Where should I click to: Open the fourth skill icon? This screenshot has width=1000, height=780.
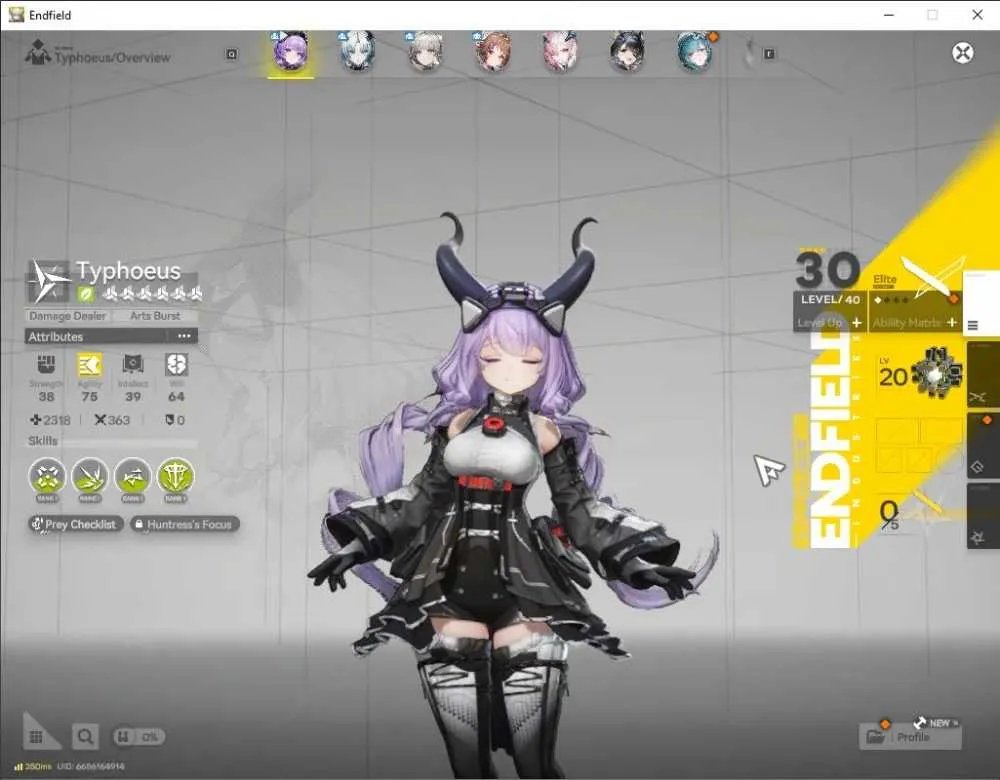pyautogui.click(x=175, y=476)
